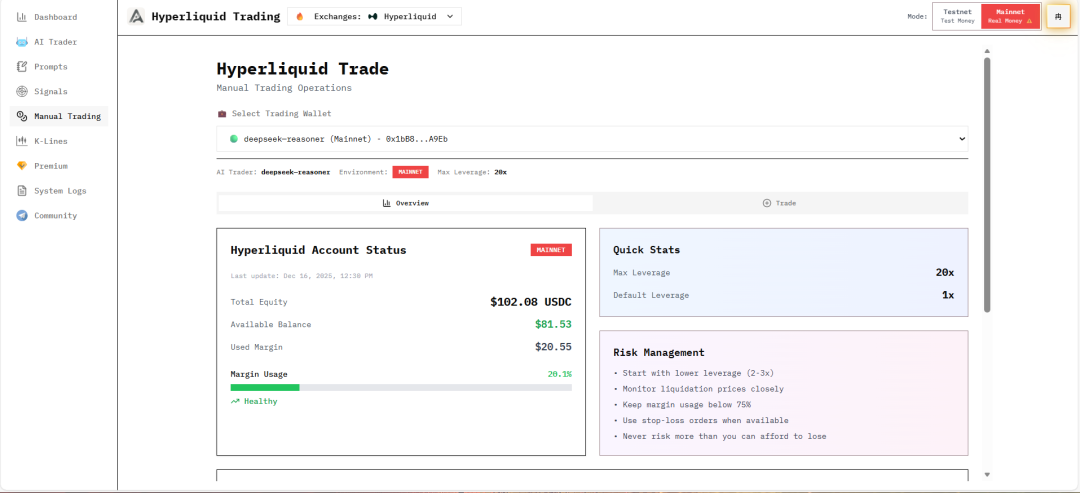Click the Total Equity value $102.08 USDC

tap(531, 302)
